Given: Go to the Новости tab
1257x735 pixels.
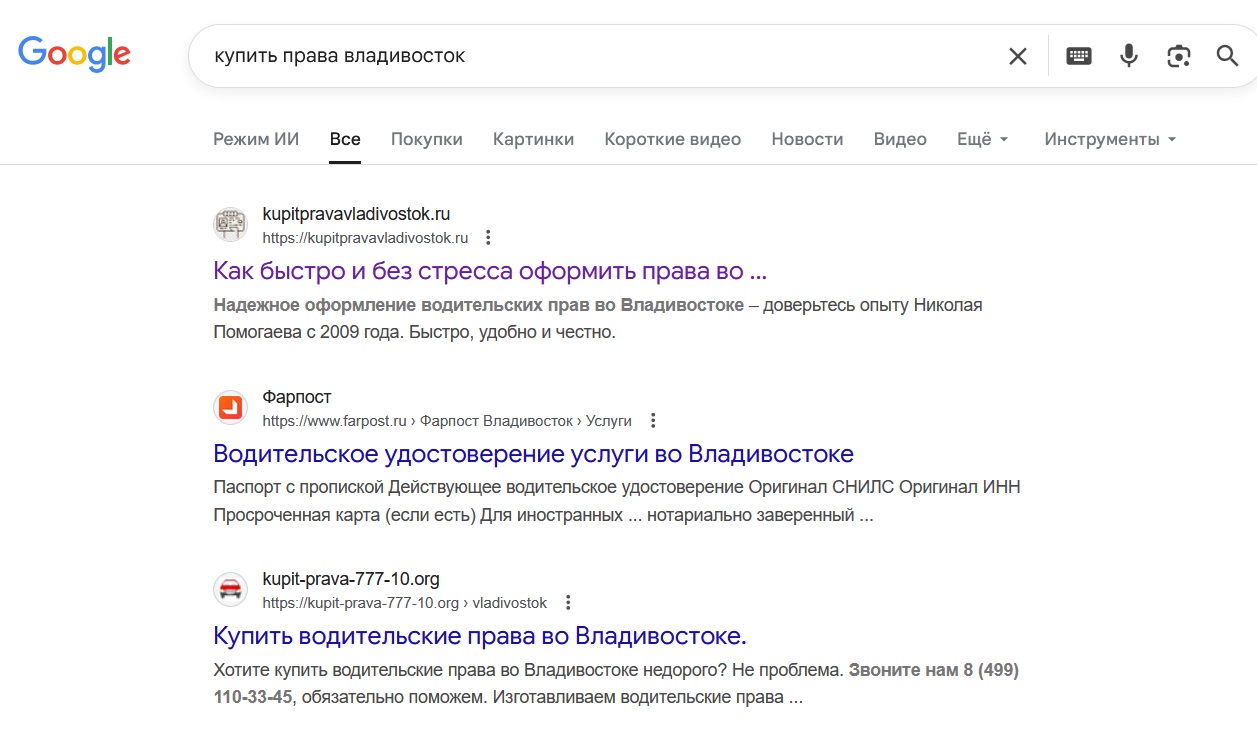Looking at the screenshot, I should point(807,139).
